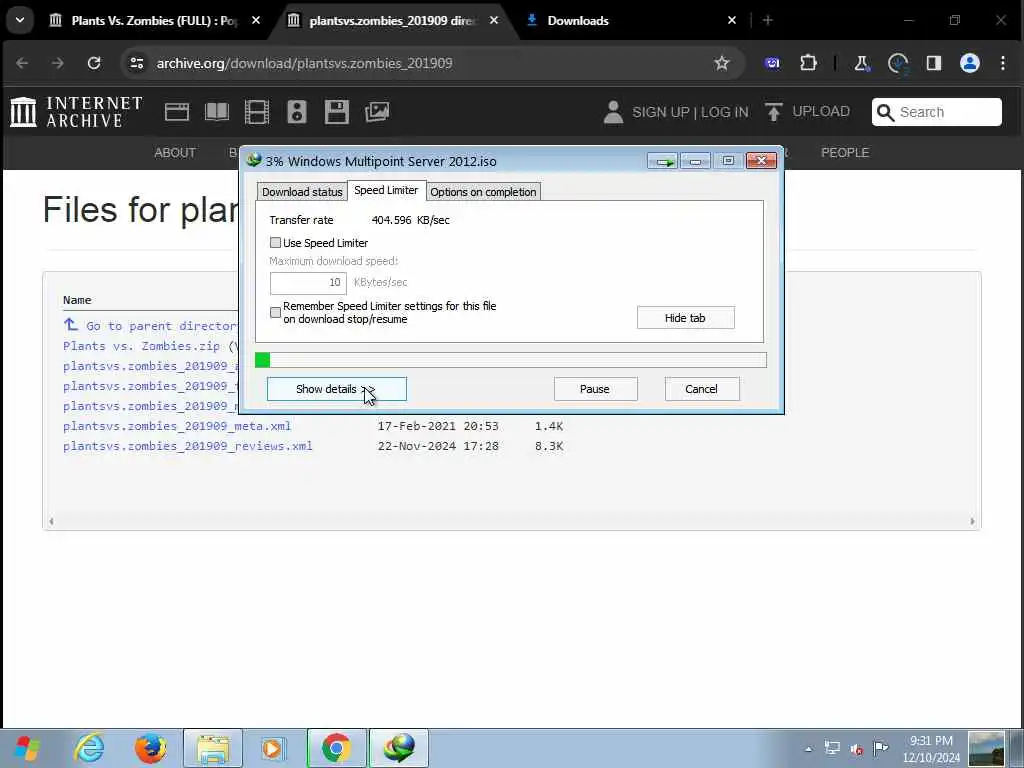Click the Internet Archive Search field

[x=937, y=112]
